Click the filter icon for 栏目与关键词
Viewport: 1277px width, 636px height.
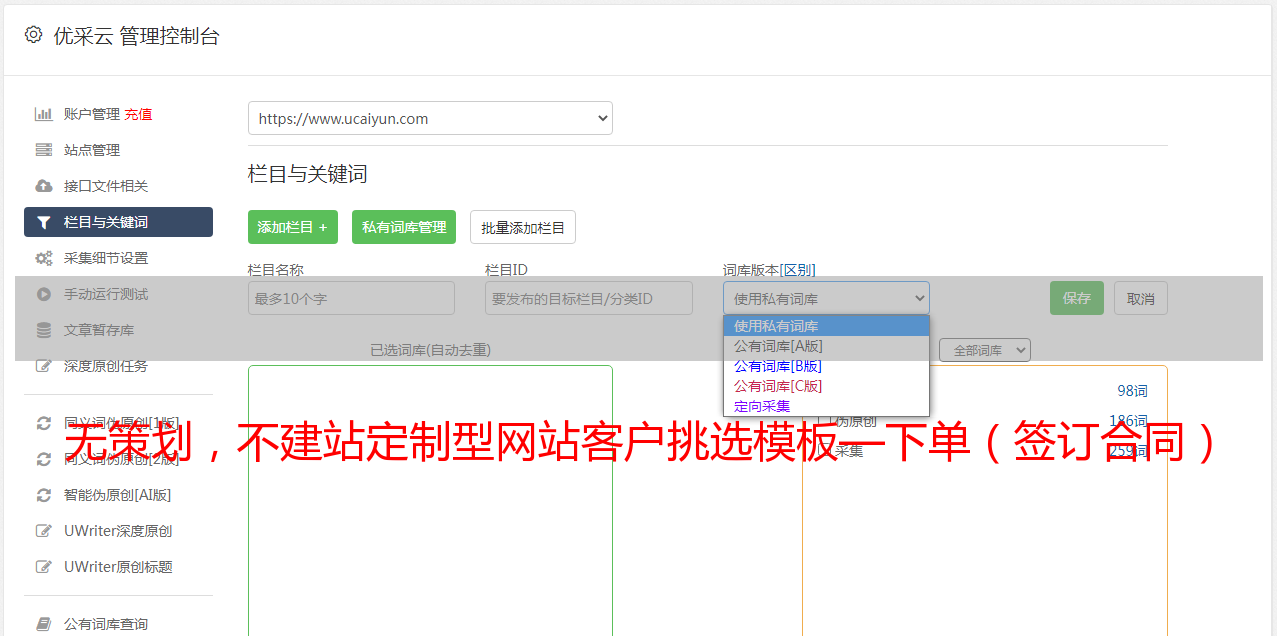(44, 222)
